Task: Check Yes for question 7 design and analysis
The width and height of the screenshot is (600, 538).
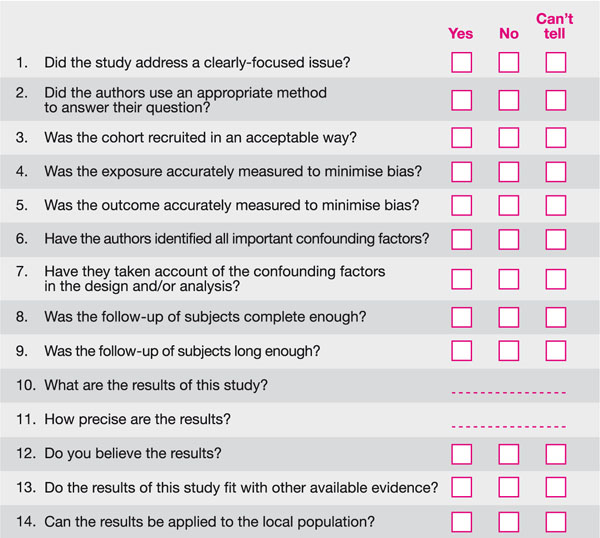Action: pos(461,279)
